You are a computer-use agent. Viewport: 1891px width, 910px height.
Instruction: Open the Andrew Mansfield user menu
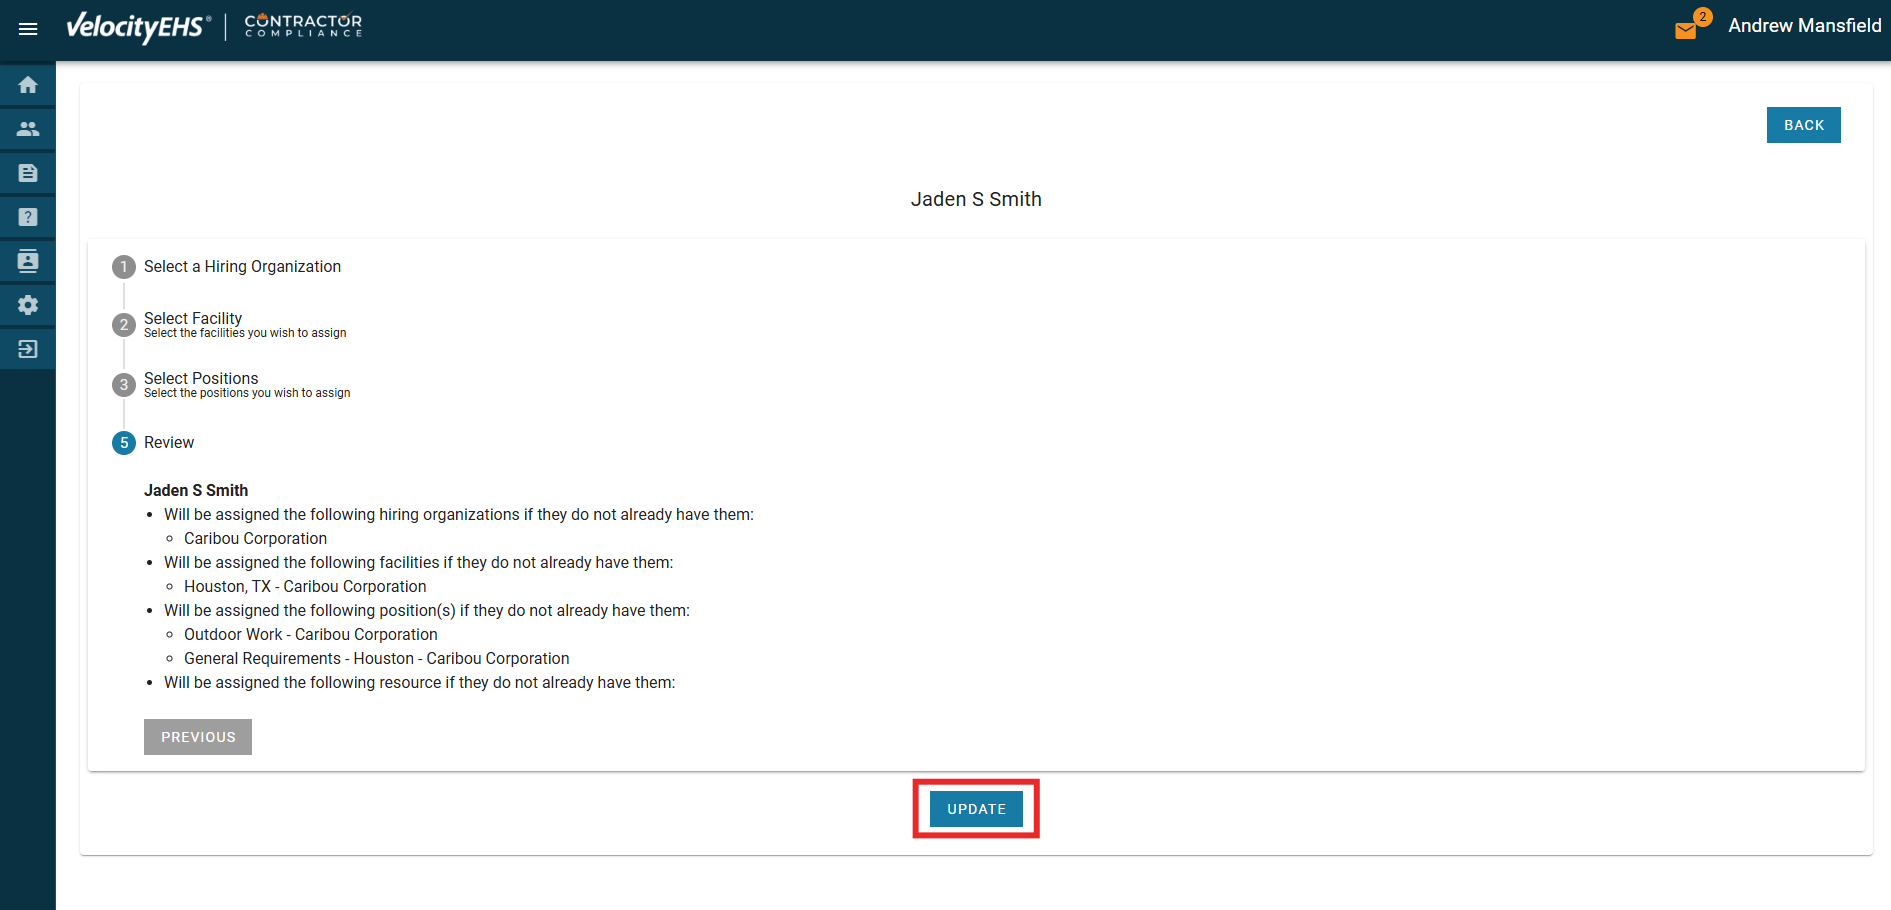click(x=1804, y=26)
